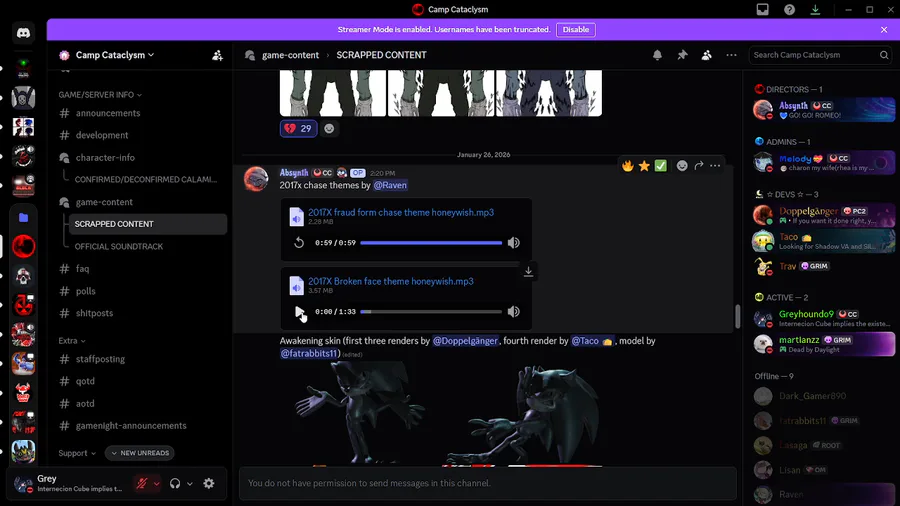Collapse the Extra category
This screenshot has width=900, height=506.
pos(72,341)
